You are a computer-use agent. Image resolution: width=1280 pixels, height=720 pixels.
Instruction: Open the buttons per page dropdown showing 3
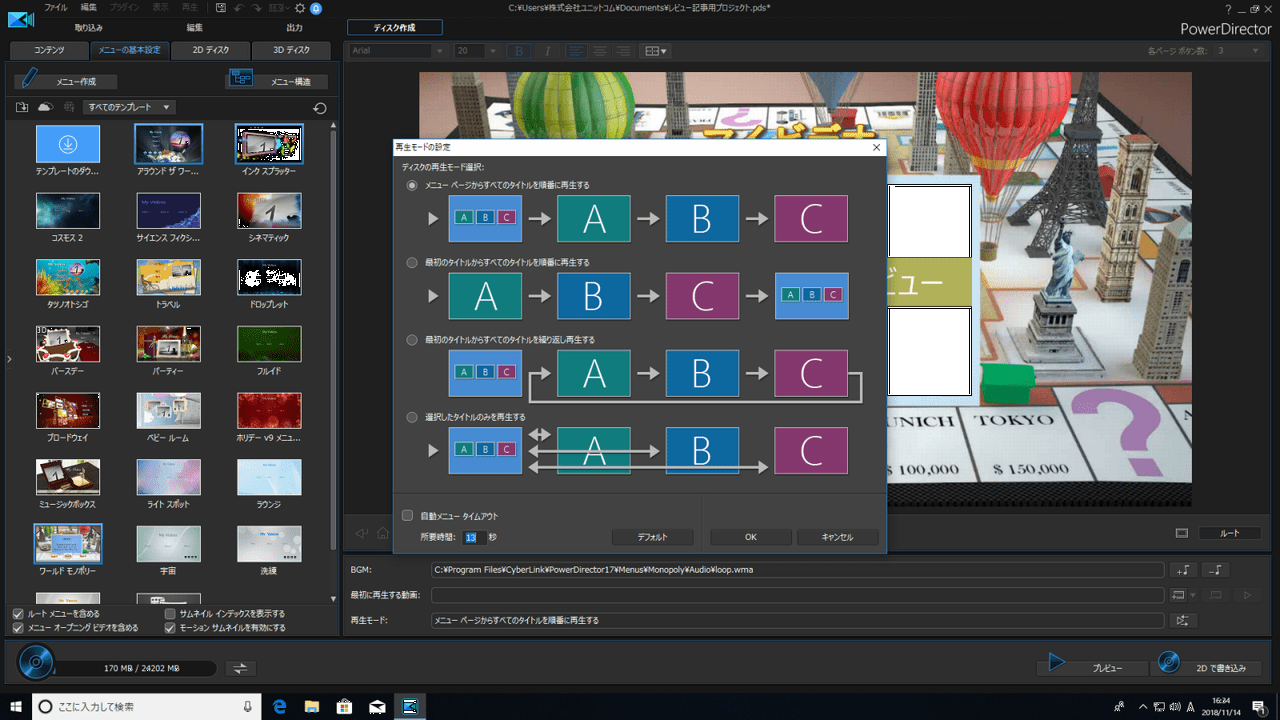point(1238,50)
